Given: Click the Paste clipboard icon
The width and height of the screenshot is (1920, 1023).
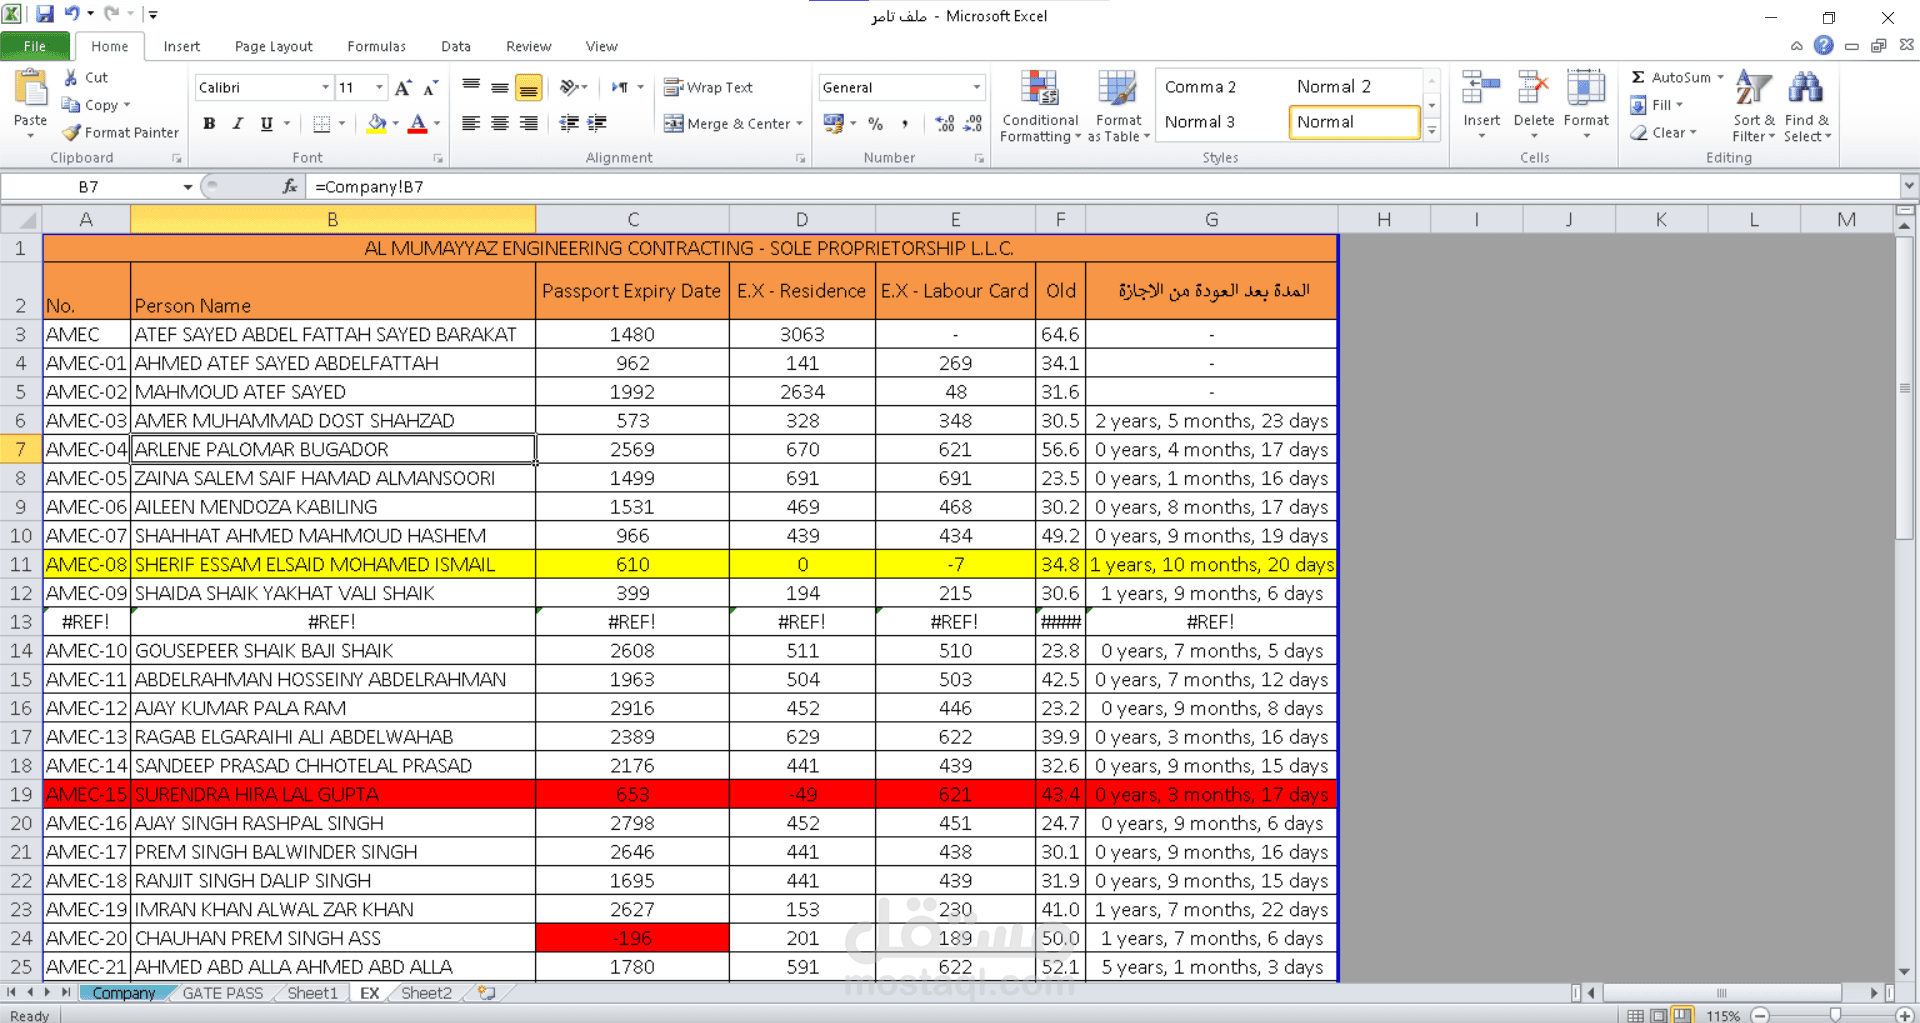Looking at the screenshot, I should 30,89.
